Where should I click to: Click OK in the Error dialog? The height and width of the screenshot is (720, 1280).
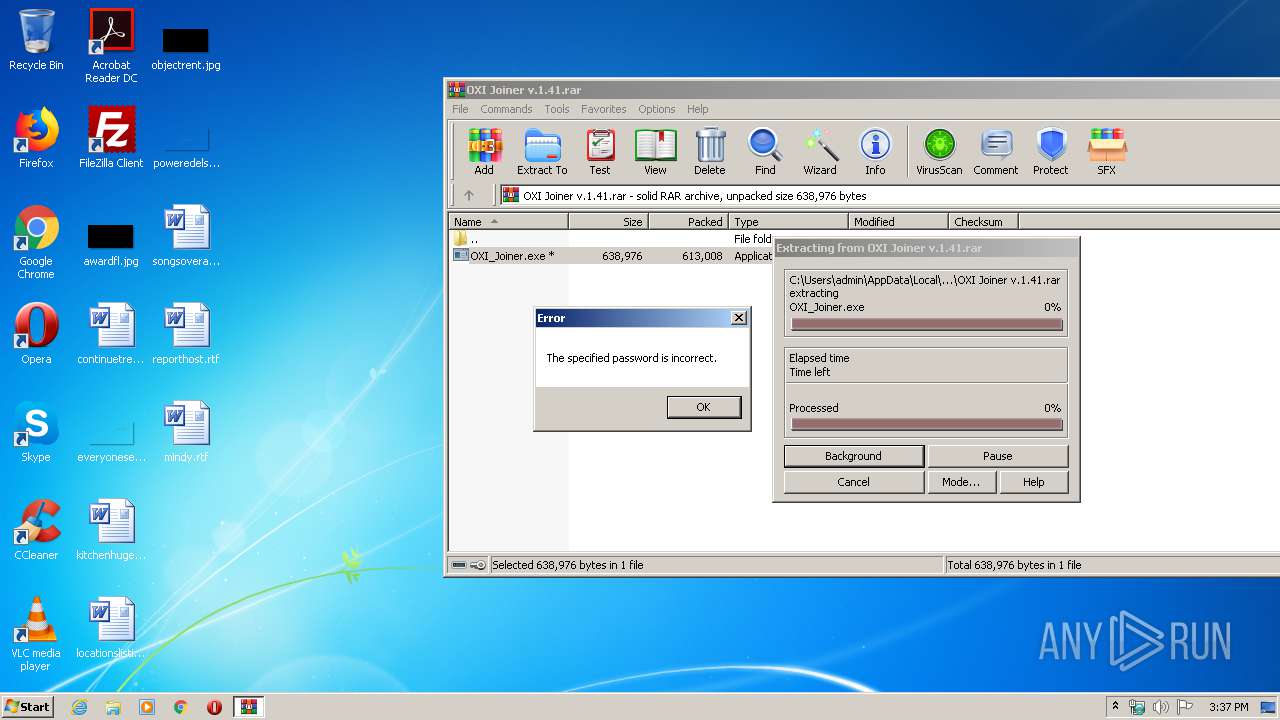coord(703,407)
